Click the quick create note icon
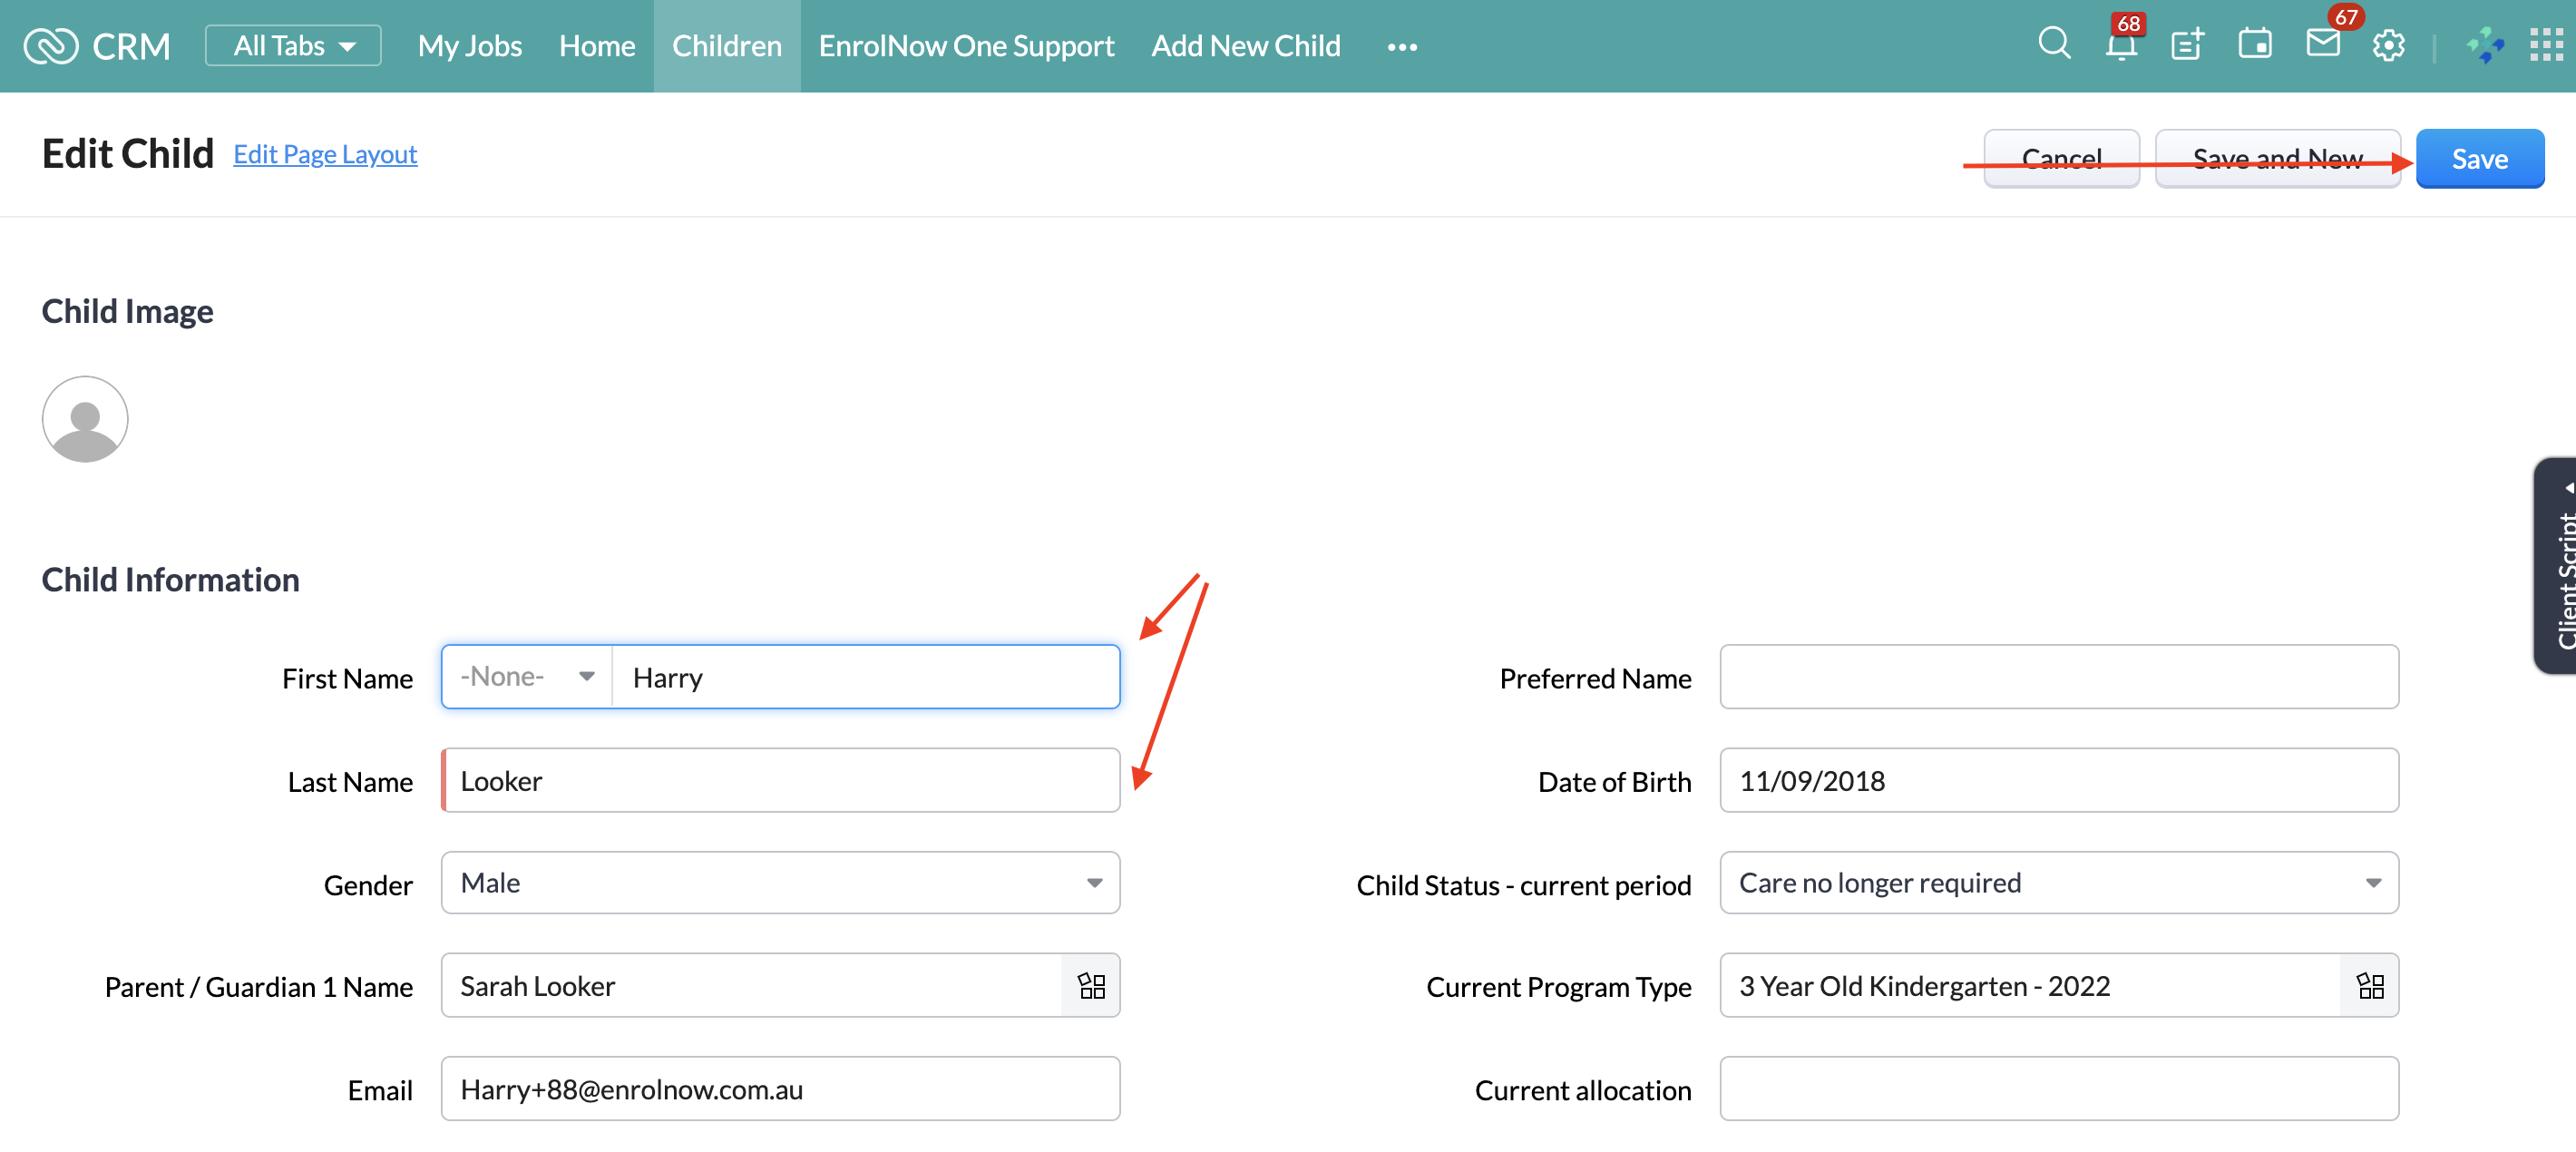Viewport: 2576px width, 1152px height. tap(2187, 45)
